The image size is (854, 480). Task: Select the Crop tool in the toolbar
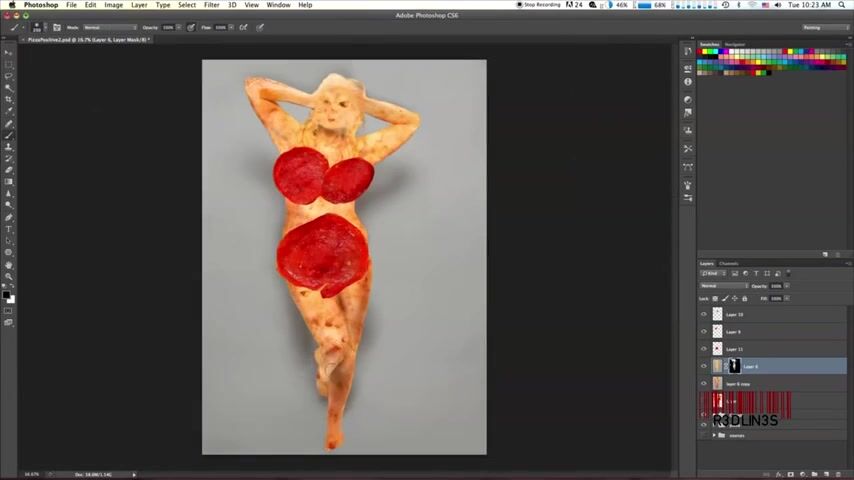[9, 100]
